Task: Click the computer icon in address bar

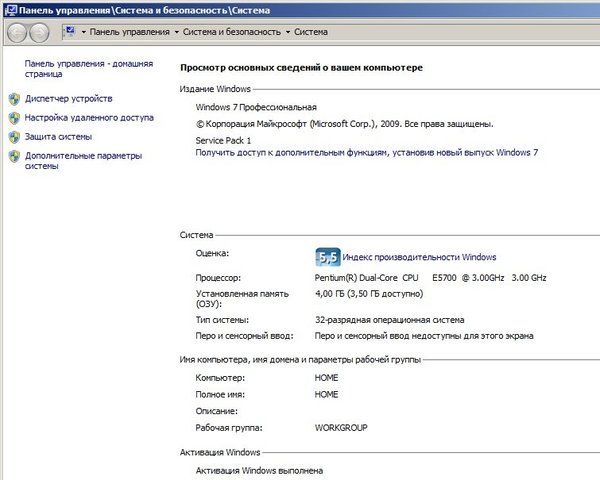Action: tap(70, 31)
